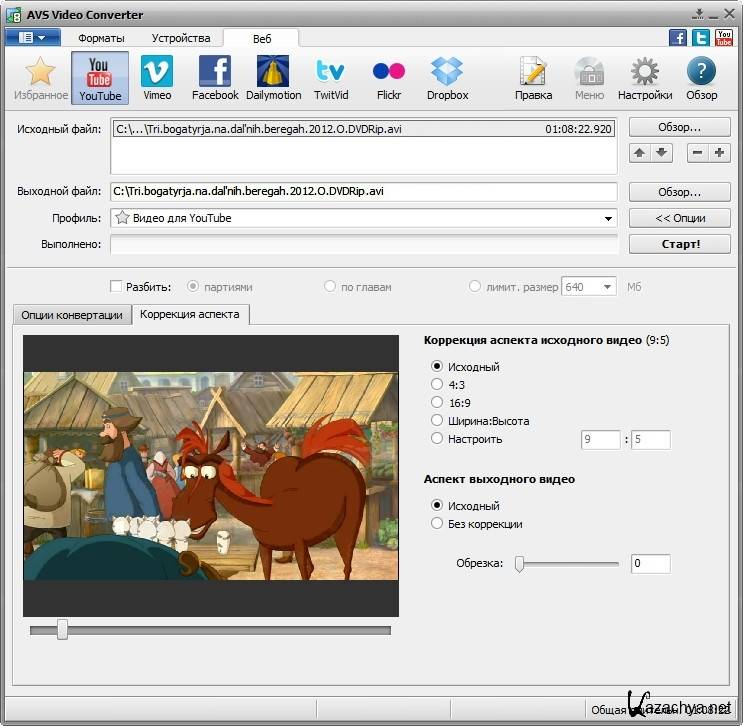Click the << Опции button

click(x=679, y=218)
